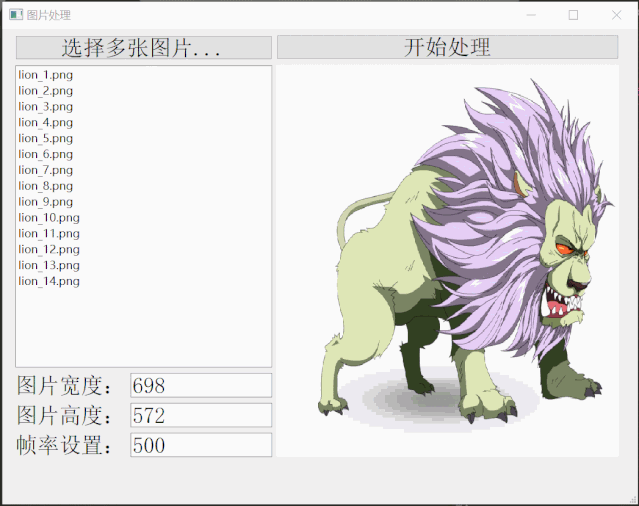Maximize the 图片处理 window

(x=573, y=15)
